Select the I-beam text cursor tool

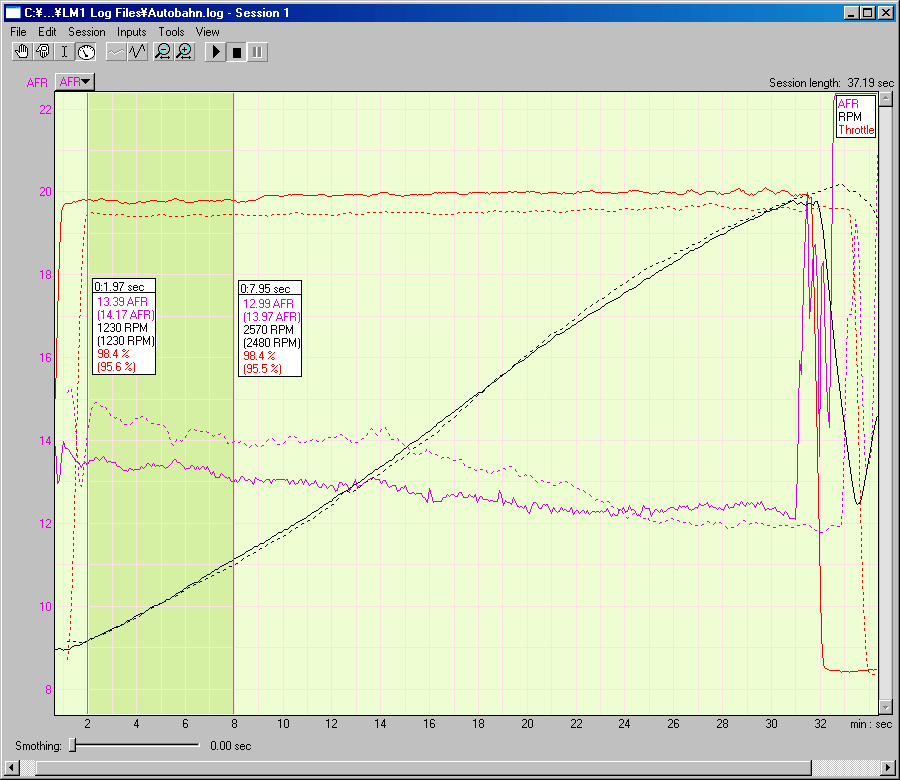pyautogui.click(x=64, y=52)
